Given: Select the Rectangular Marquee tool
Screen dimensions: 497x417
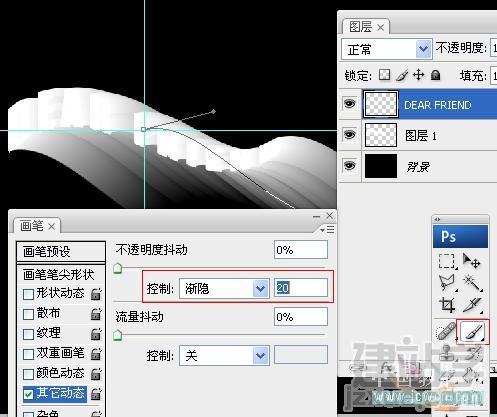Looking at the screenshot, I should point(447,261).
